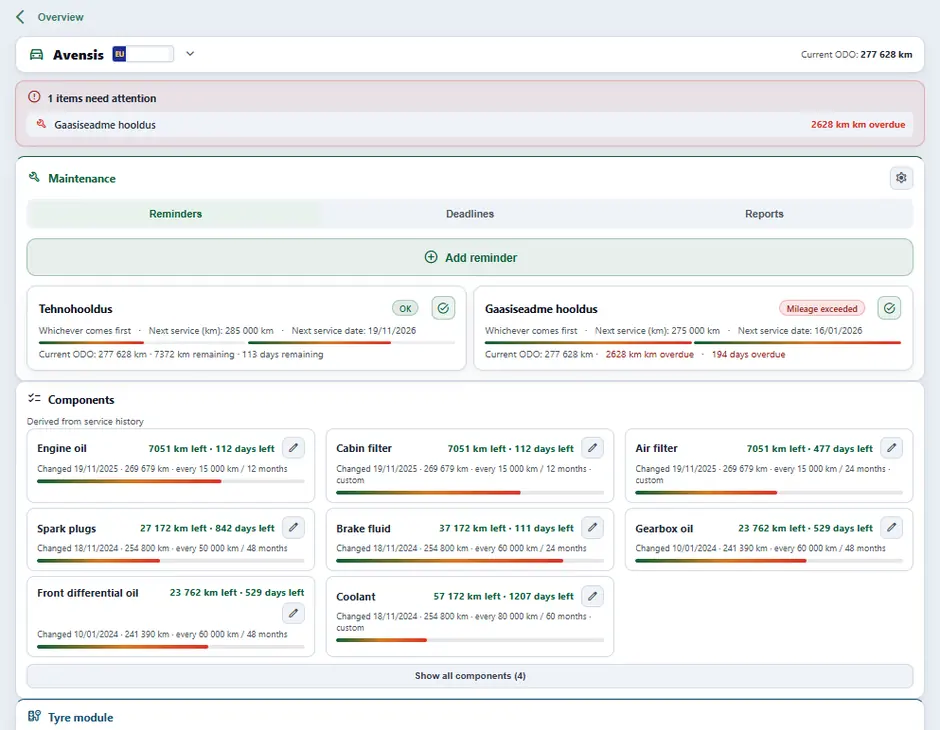Click the Tehnohooldus reminder title
The image size is (940, 730).
76,309
